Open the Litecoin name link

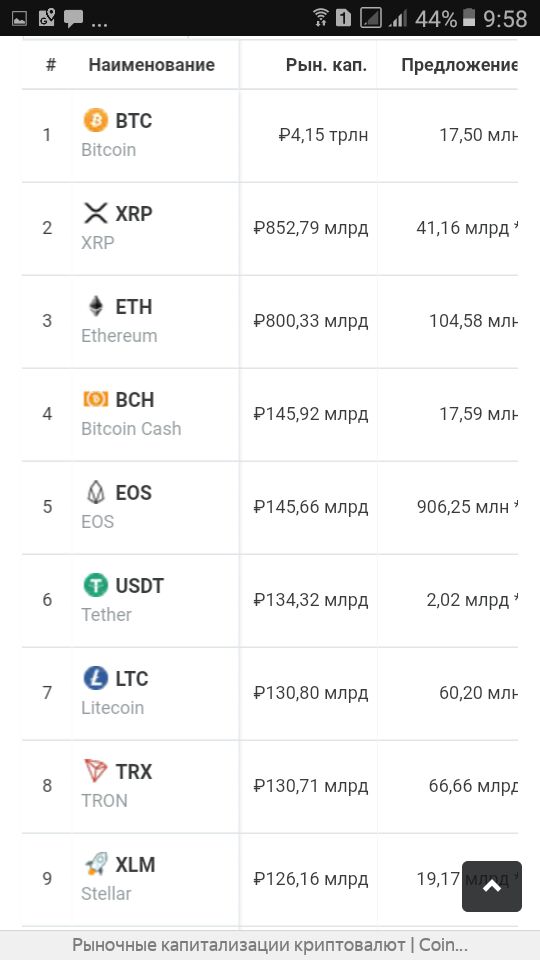click(113, 708)
